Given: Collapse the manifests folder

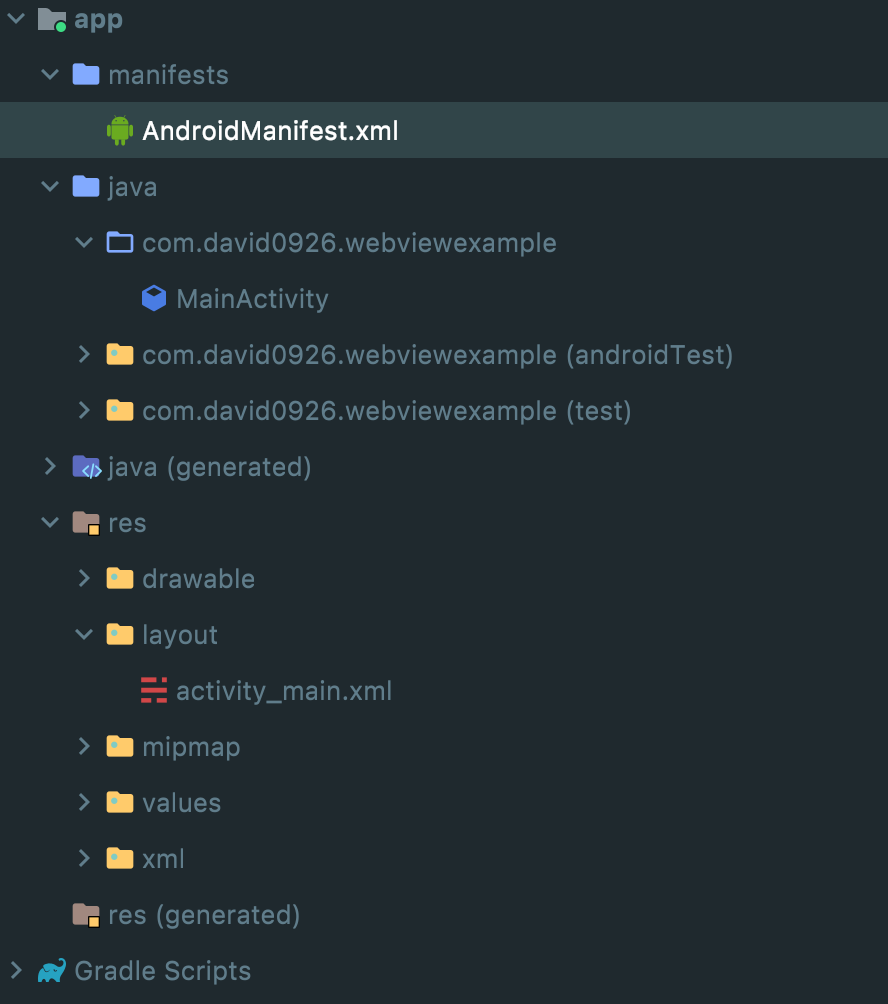Looking at the screenshot, I should tap(50, 75).
